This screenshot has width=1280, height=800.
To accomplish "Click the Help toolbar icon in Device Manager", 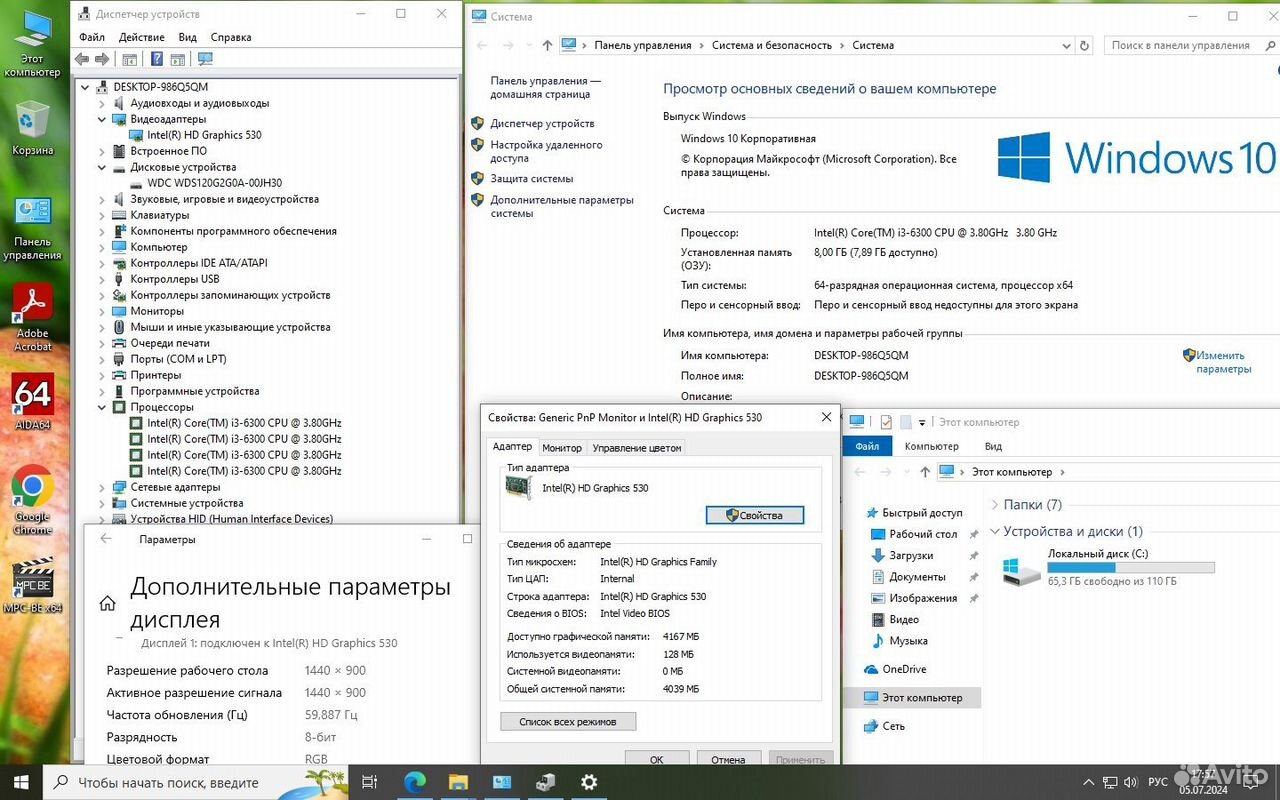I will point(156,60).
